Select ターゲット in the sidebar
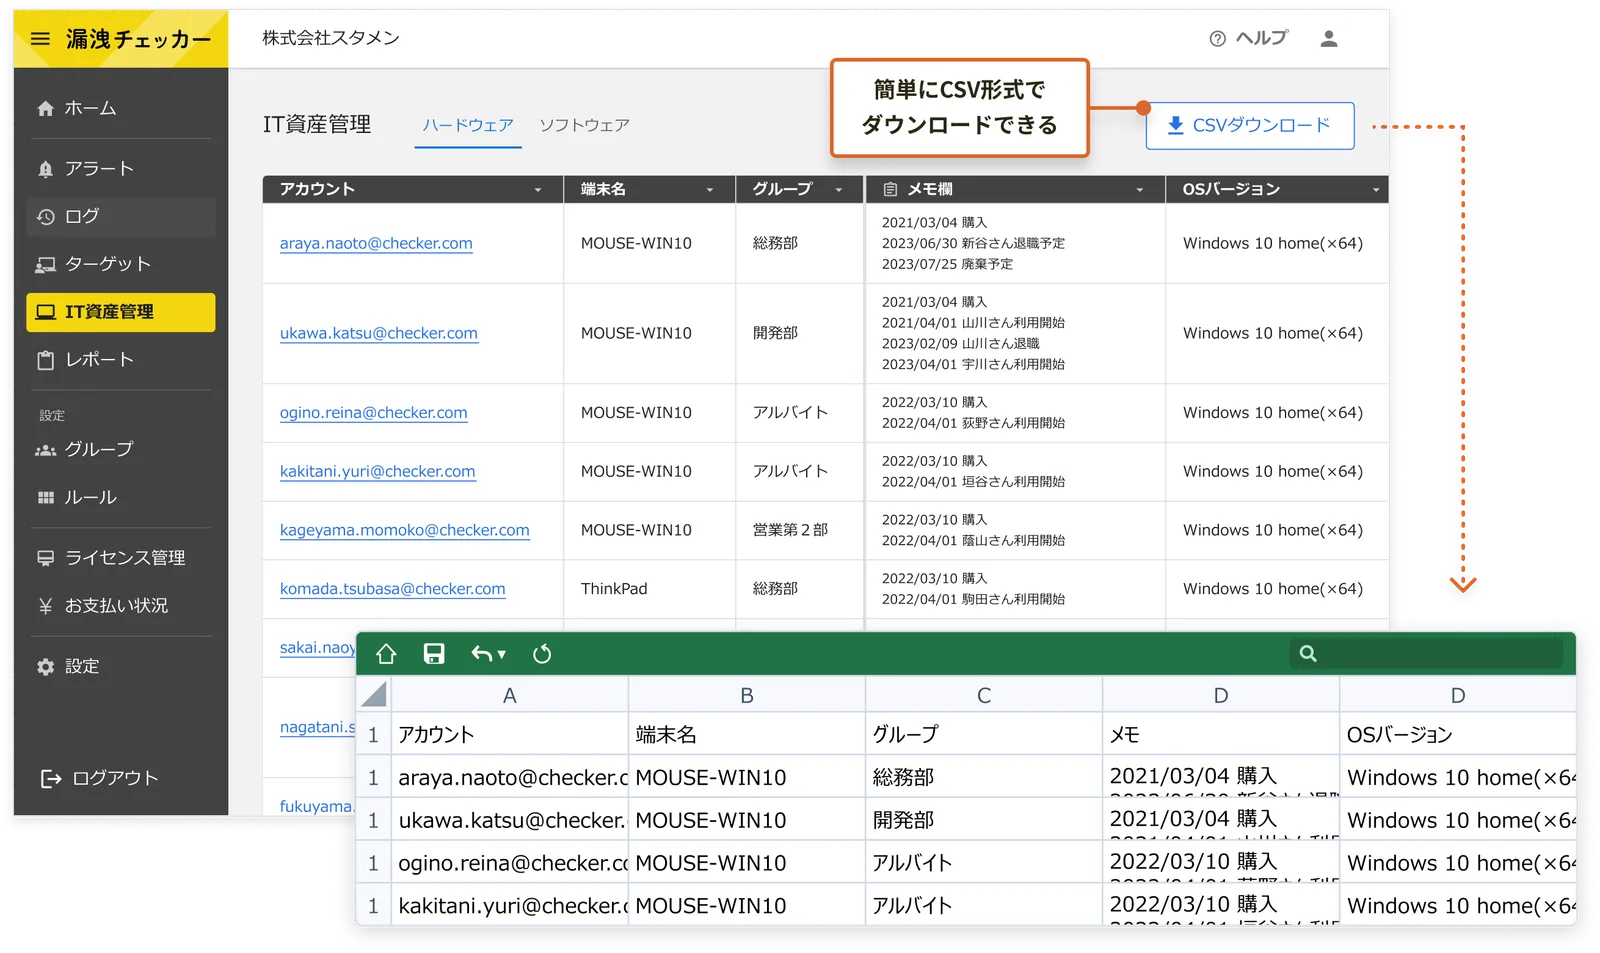The width and height of the screenshot is (1600, 953). (121, 264)
